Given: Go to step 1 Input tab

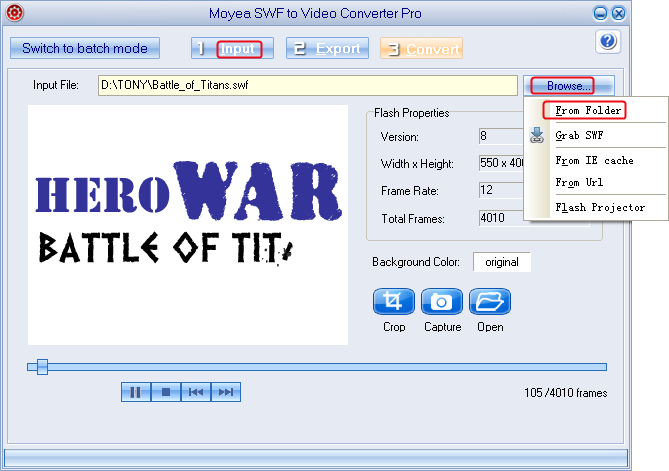Looking at the screenshot, I should pos(232,48).
